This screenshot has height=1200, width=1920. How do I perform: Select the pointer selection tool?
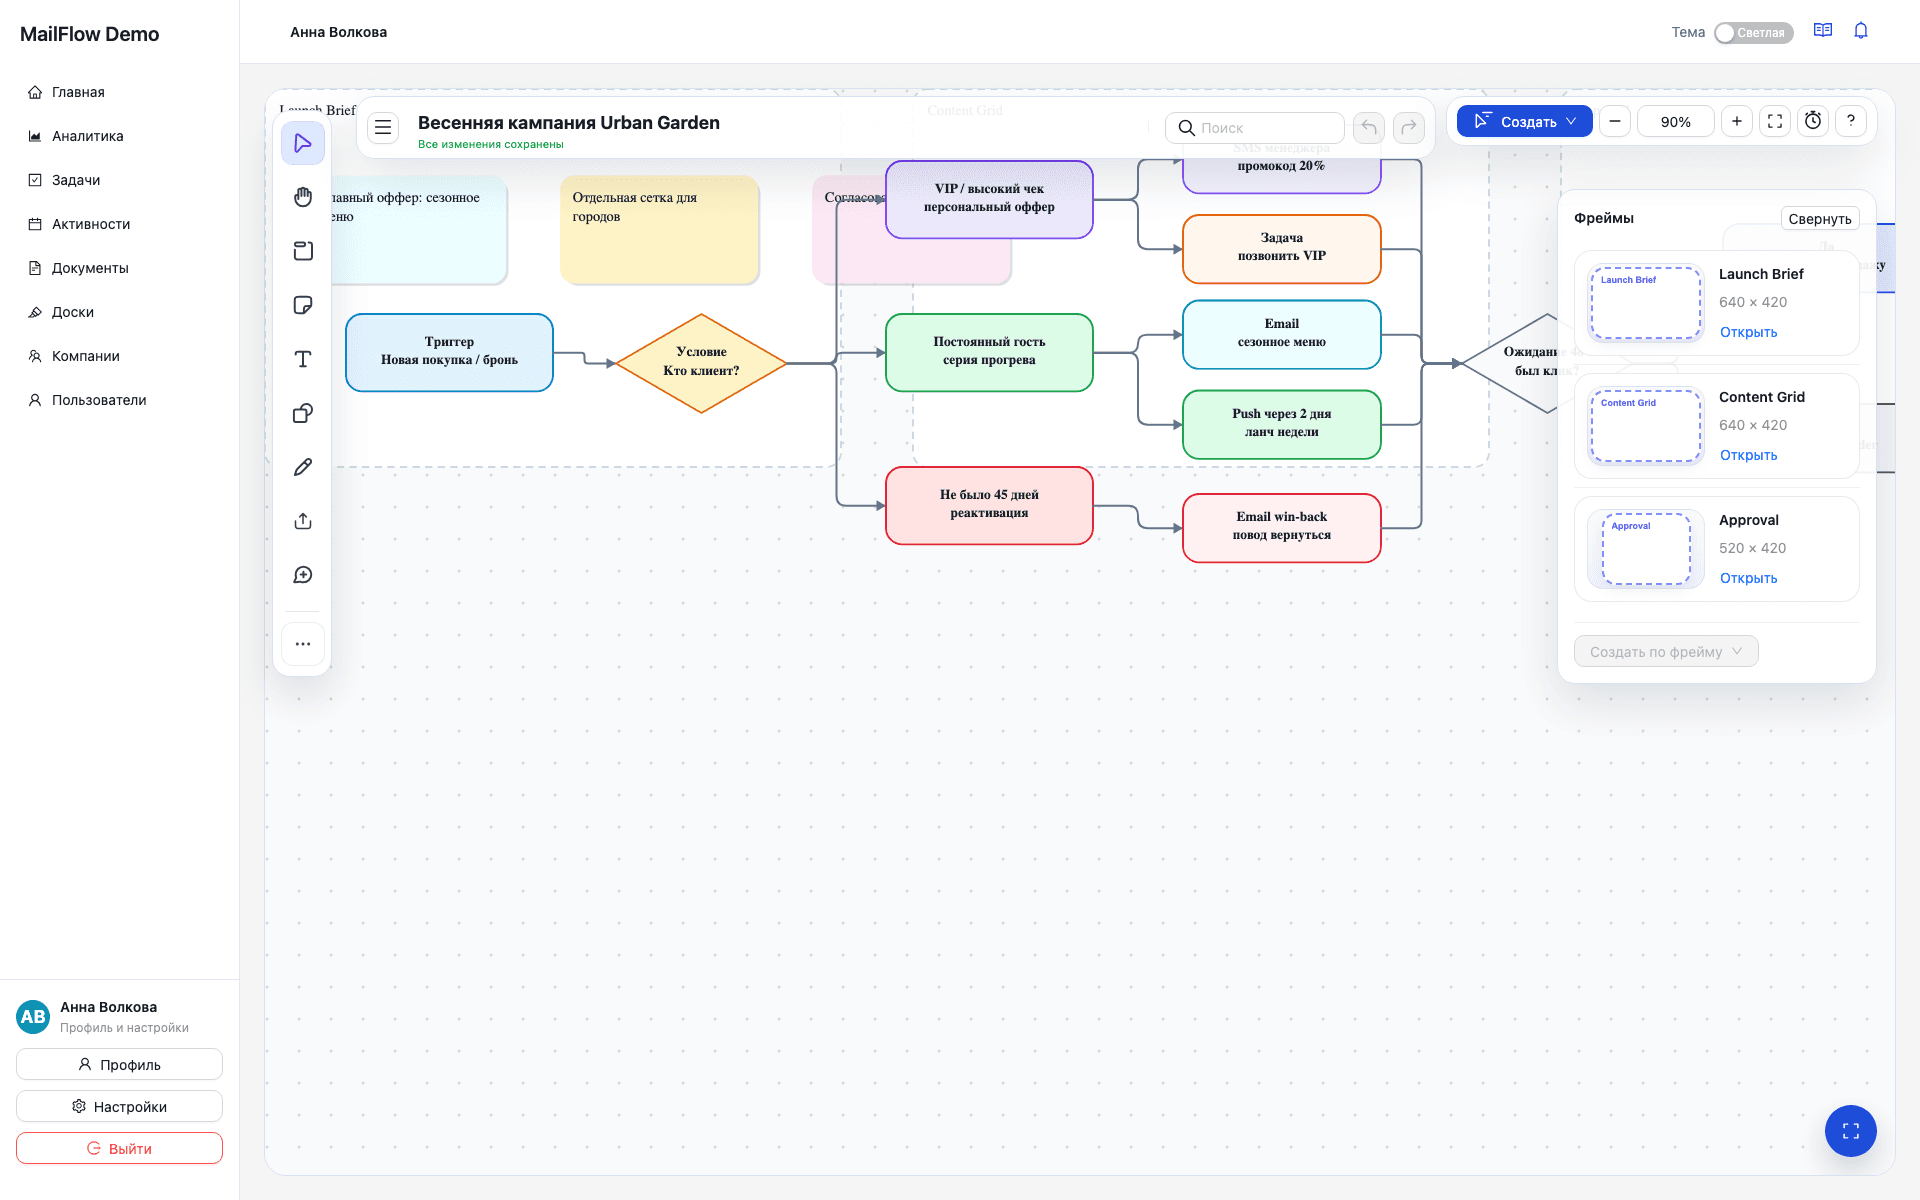click(x=303, y=144)
